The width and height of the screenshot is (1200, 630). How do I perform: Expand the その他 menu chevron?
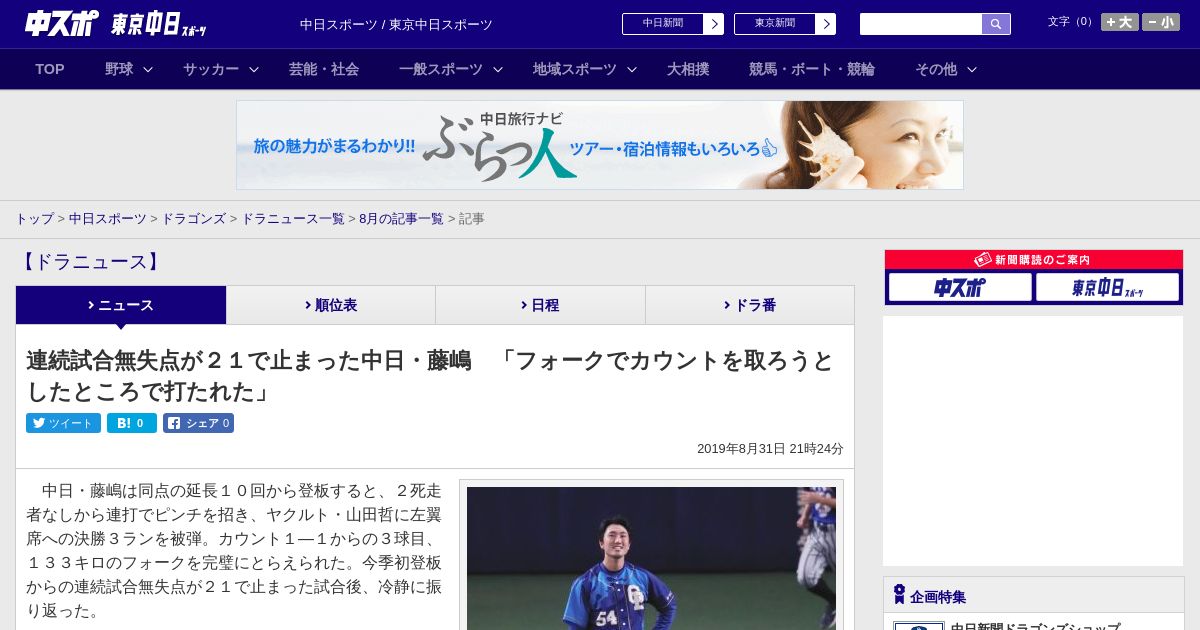pos(972,69)
